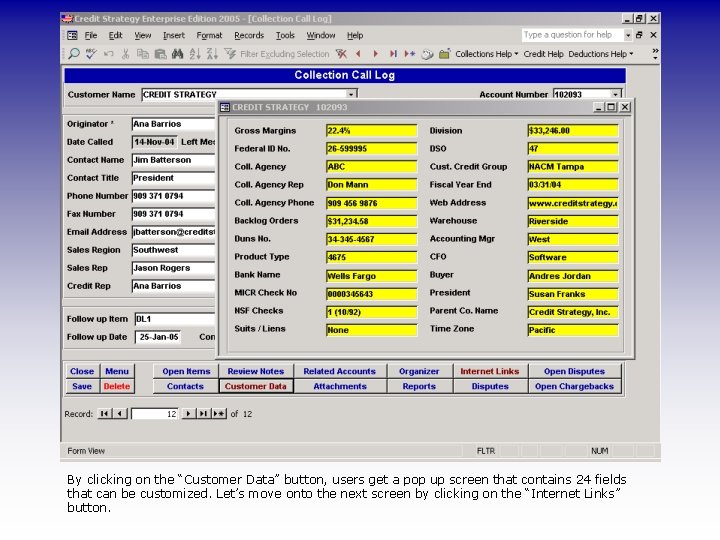
Task: Click the Review Notes button
Action: pyautogui.click(x=256, y=371)
